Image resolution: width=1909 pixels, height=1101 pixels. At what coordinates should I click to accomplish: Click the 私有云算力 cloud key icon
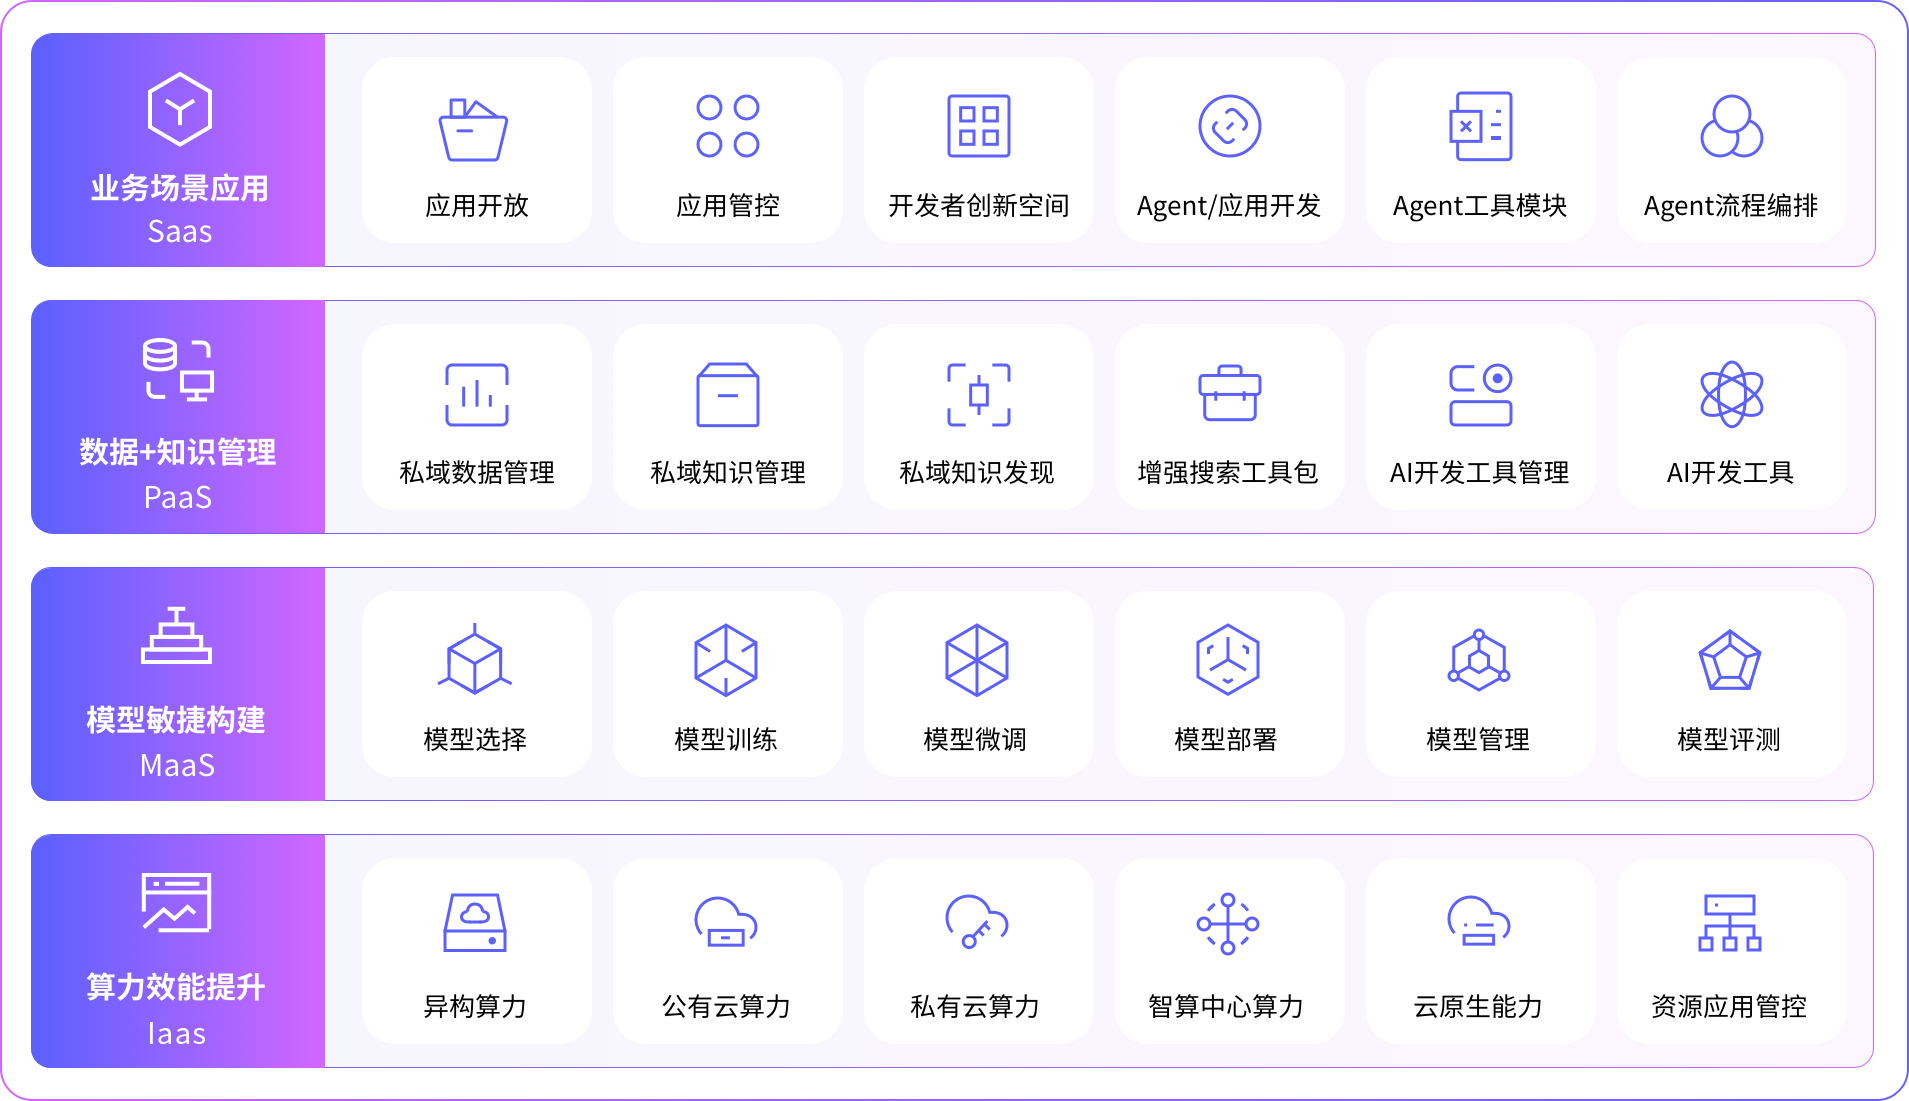click(976, 922)
